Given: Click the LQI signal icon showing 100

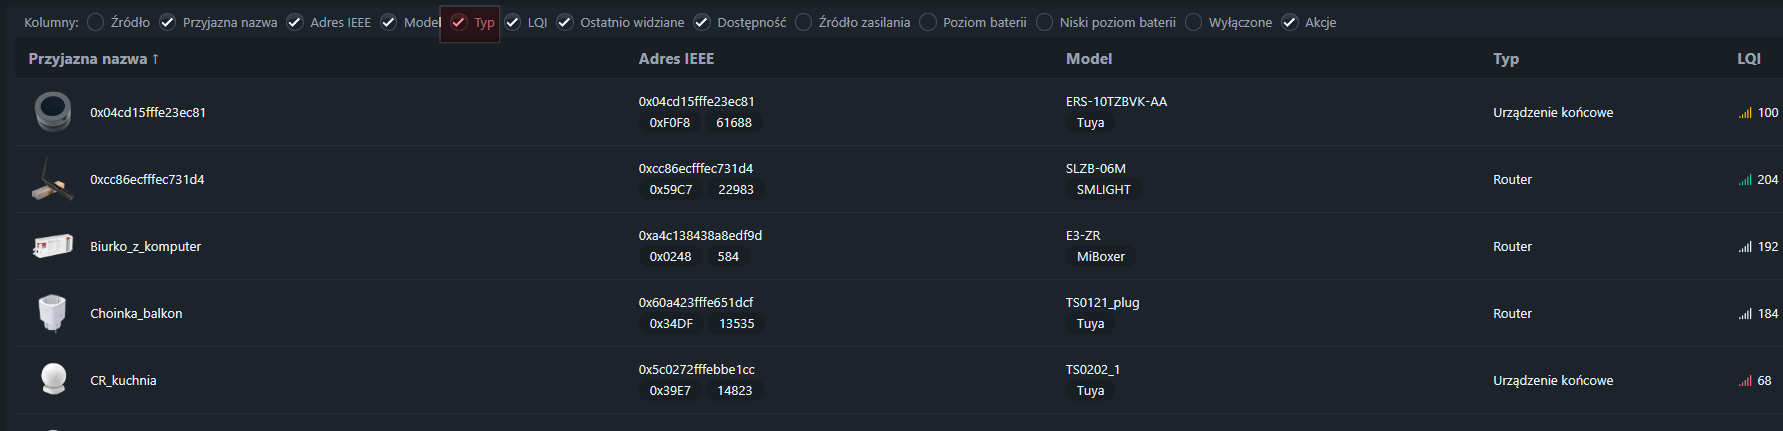Looking at the screenshot, I should (x=1745, y=113).
